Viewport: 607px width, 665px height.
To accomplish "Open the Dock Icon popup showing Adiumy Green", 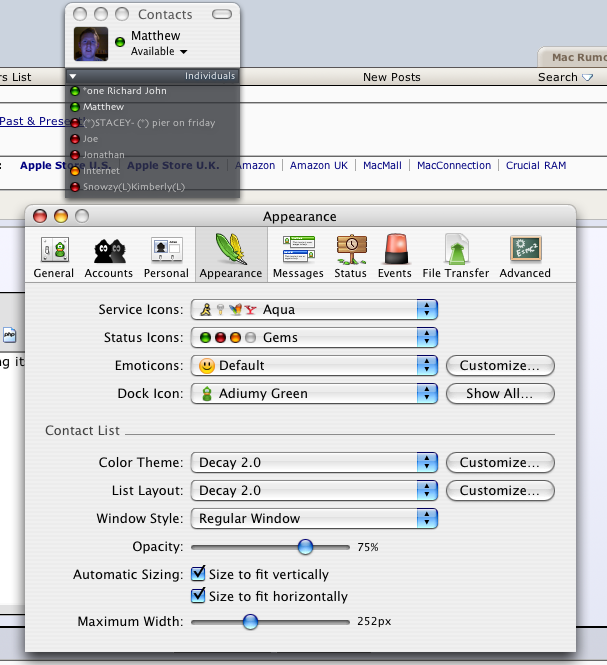I will [x=314, y=394].
